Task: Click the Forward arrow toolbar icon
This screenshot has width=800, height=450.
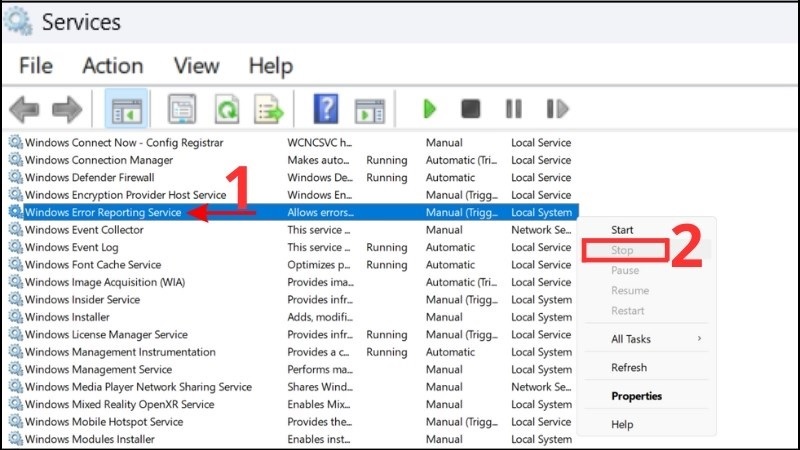Action: click(x=67, y=109)
